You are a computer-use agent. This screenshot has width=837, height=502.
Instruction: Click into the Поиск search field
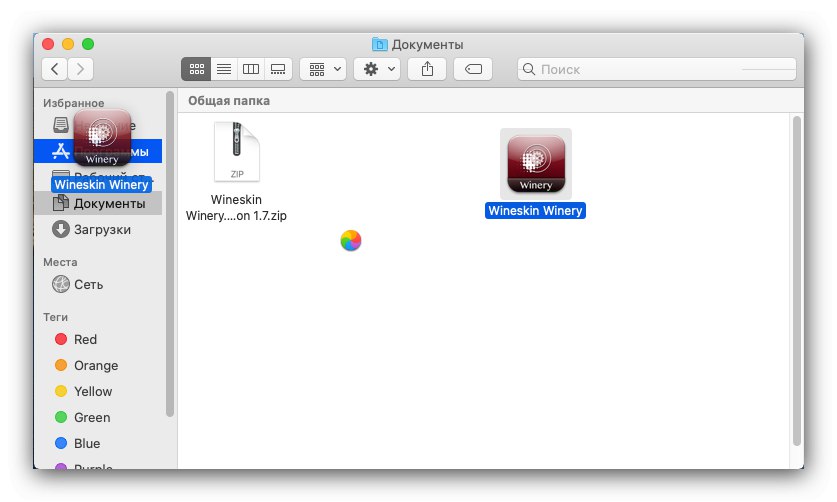coord(657,69)
